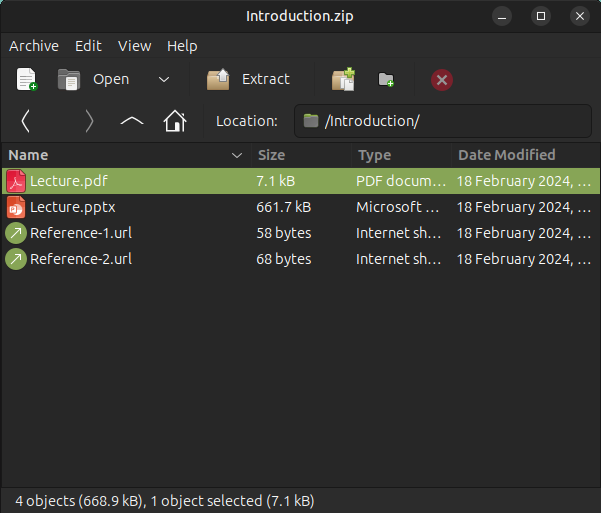Go up one directory level
Viewport: 601px width, 513px height.
pyautogui.click(x=132, y=121)
